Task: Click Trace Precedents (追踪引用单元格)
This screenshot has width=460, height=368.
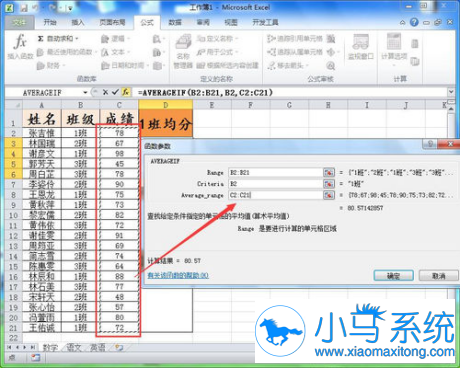Action: click(295, 39)
